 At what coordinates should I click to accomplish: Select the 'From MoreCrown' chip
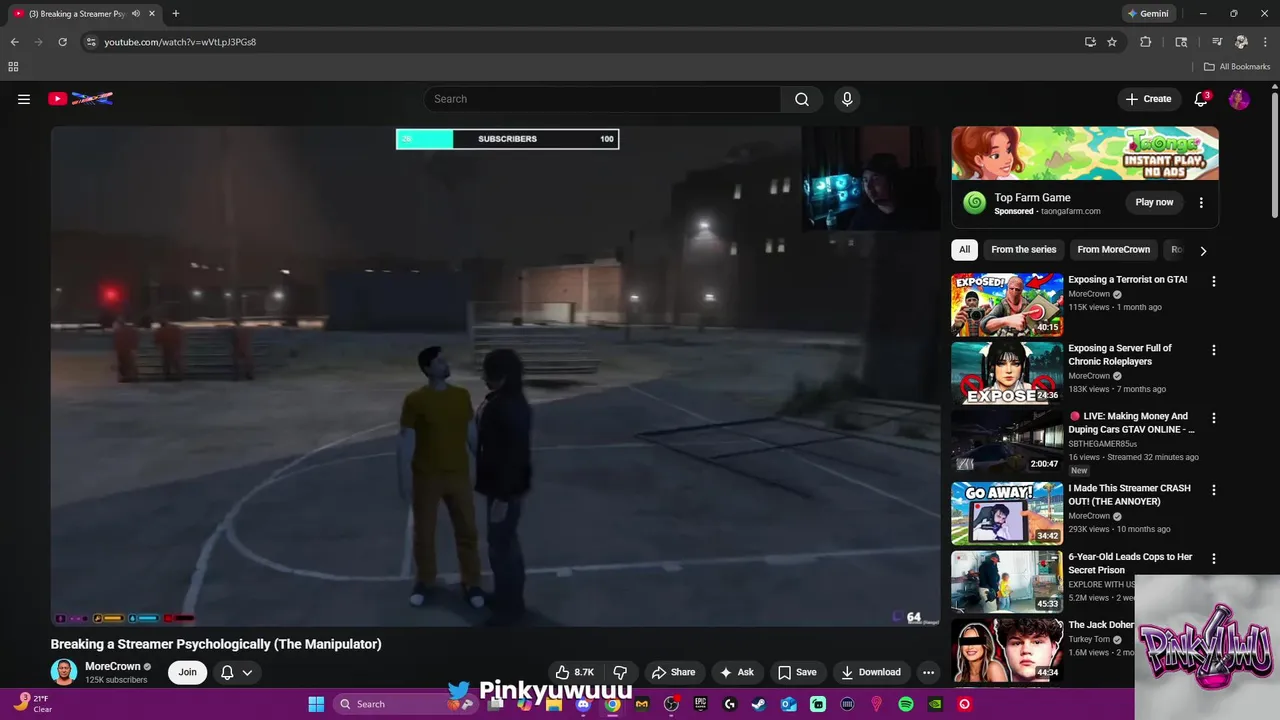click(x=1114, y=250)
